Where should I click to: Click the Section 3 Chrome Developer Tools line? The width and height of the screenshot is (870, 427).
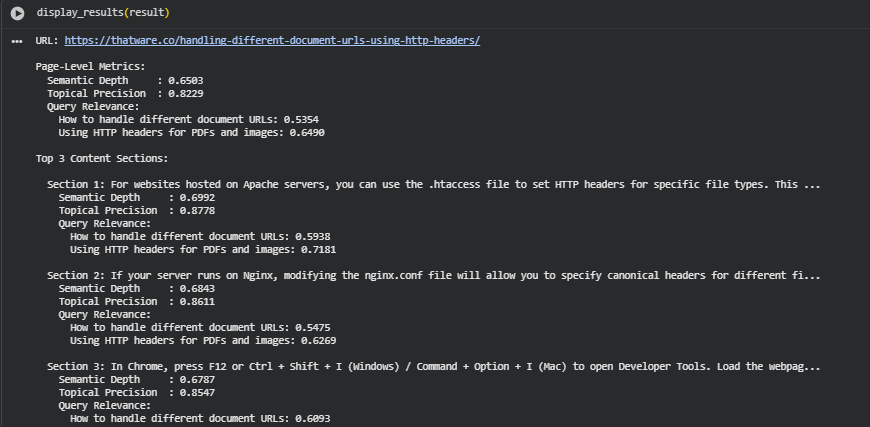434,366
